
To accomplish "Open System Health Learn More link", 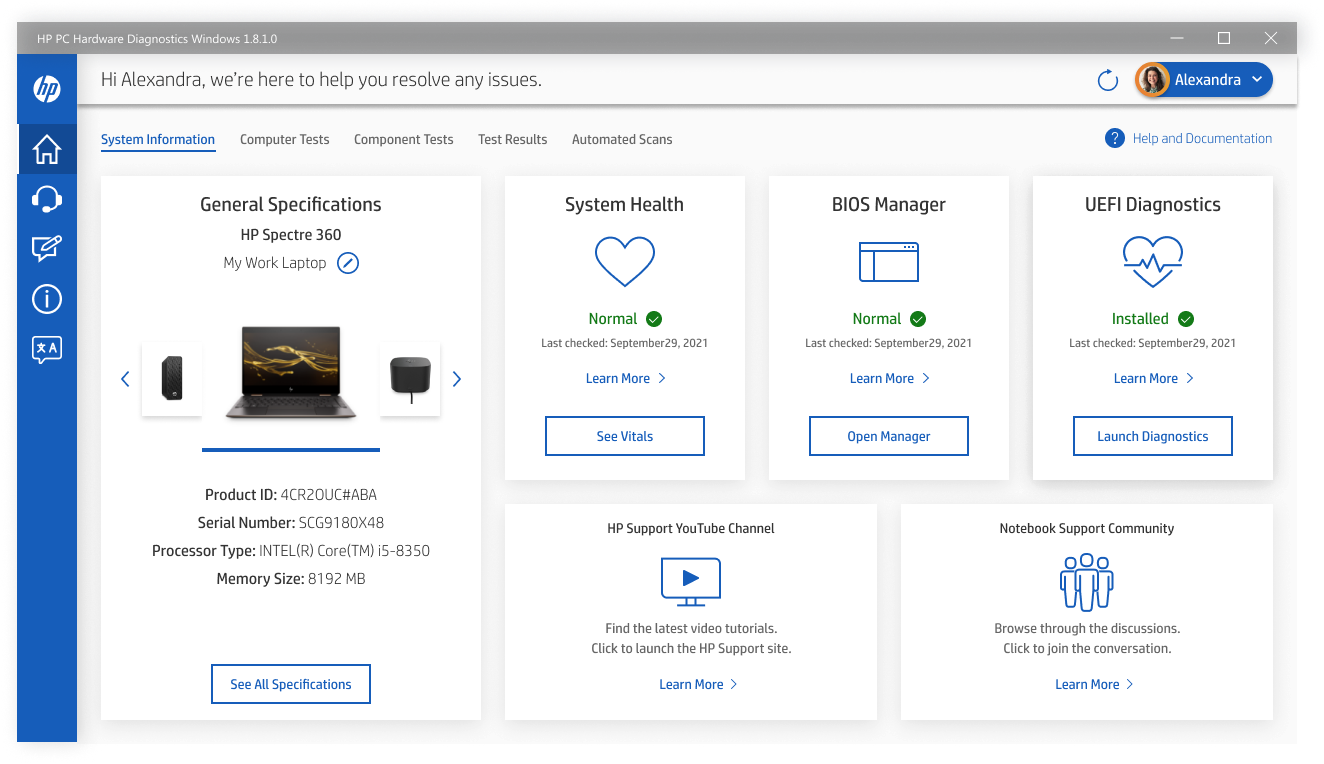I will (625, 379).
